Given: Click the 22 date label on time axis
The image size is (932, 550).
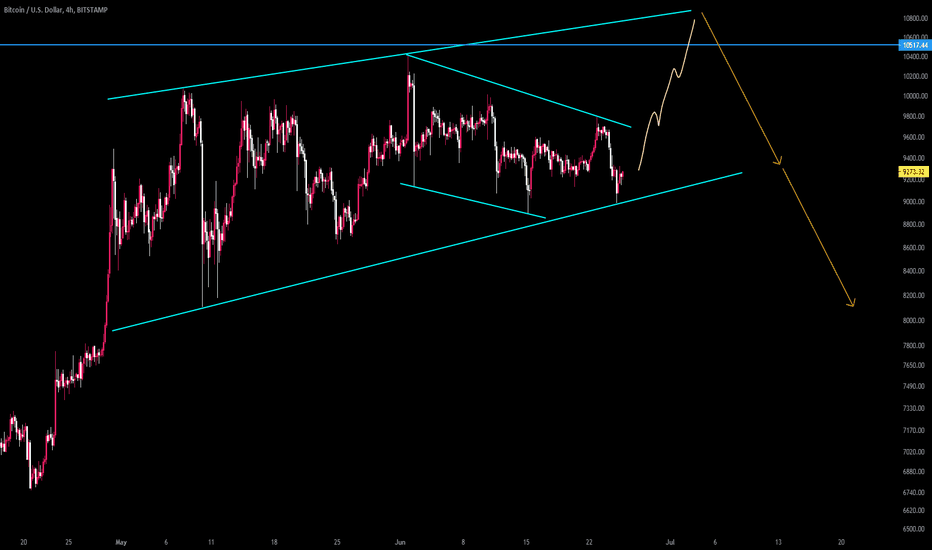Looking at the screenshot, I should coord(589,542).
